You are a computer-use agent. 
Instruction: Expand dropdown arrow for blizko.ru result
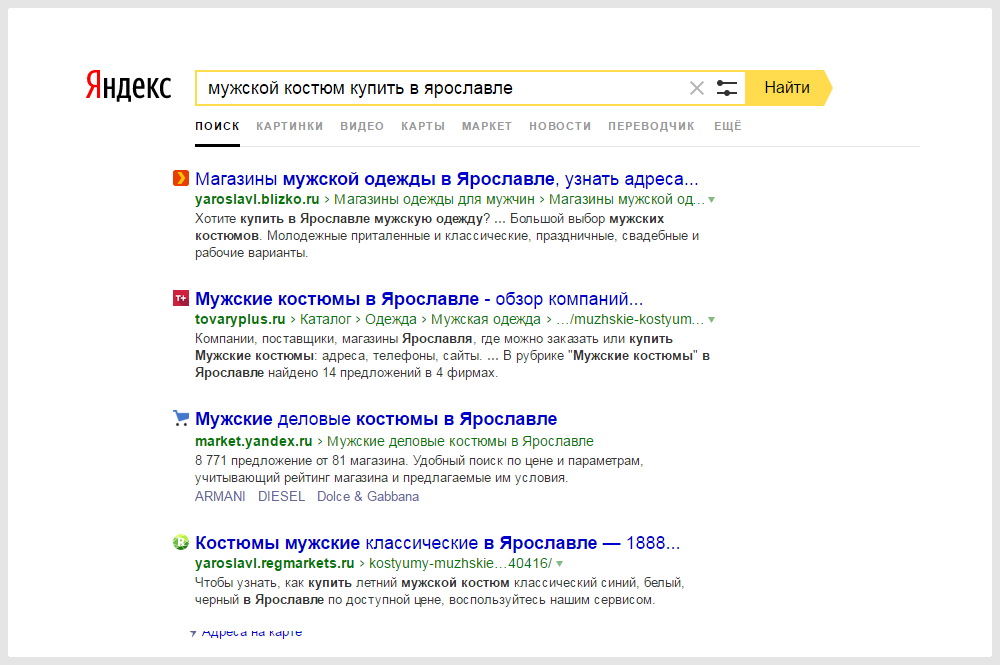[x=712, y=200]
